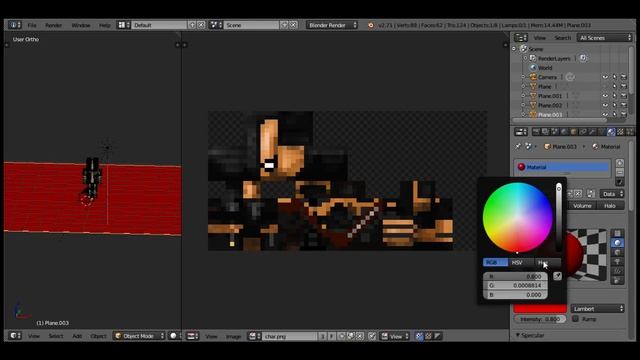Image resolution: width=640 pixels, height=360 pixels.
Task: Click the red diffuse color swatch
Action: coord(540,309)
